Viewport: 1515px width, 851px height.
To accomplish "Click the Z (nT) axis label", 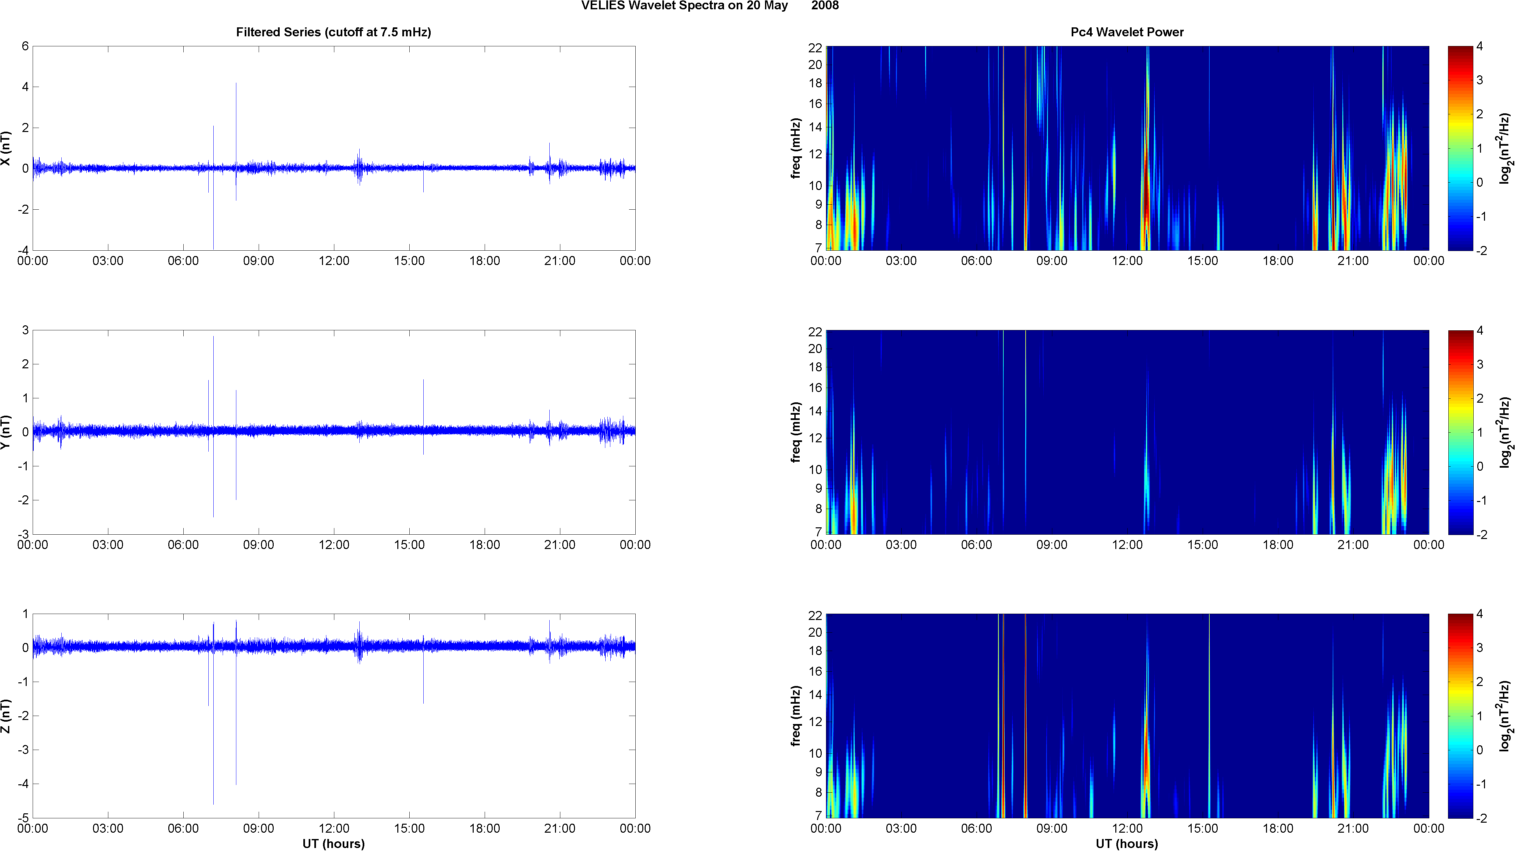I will click(6, 716).
